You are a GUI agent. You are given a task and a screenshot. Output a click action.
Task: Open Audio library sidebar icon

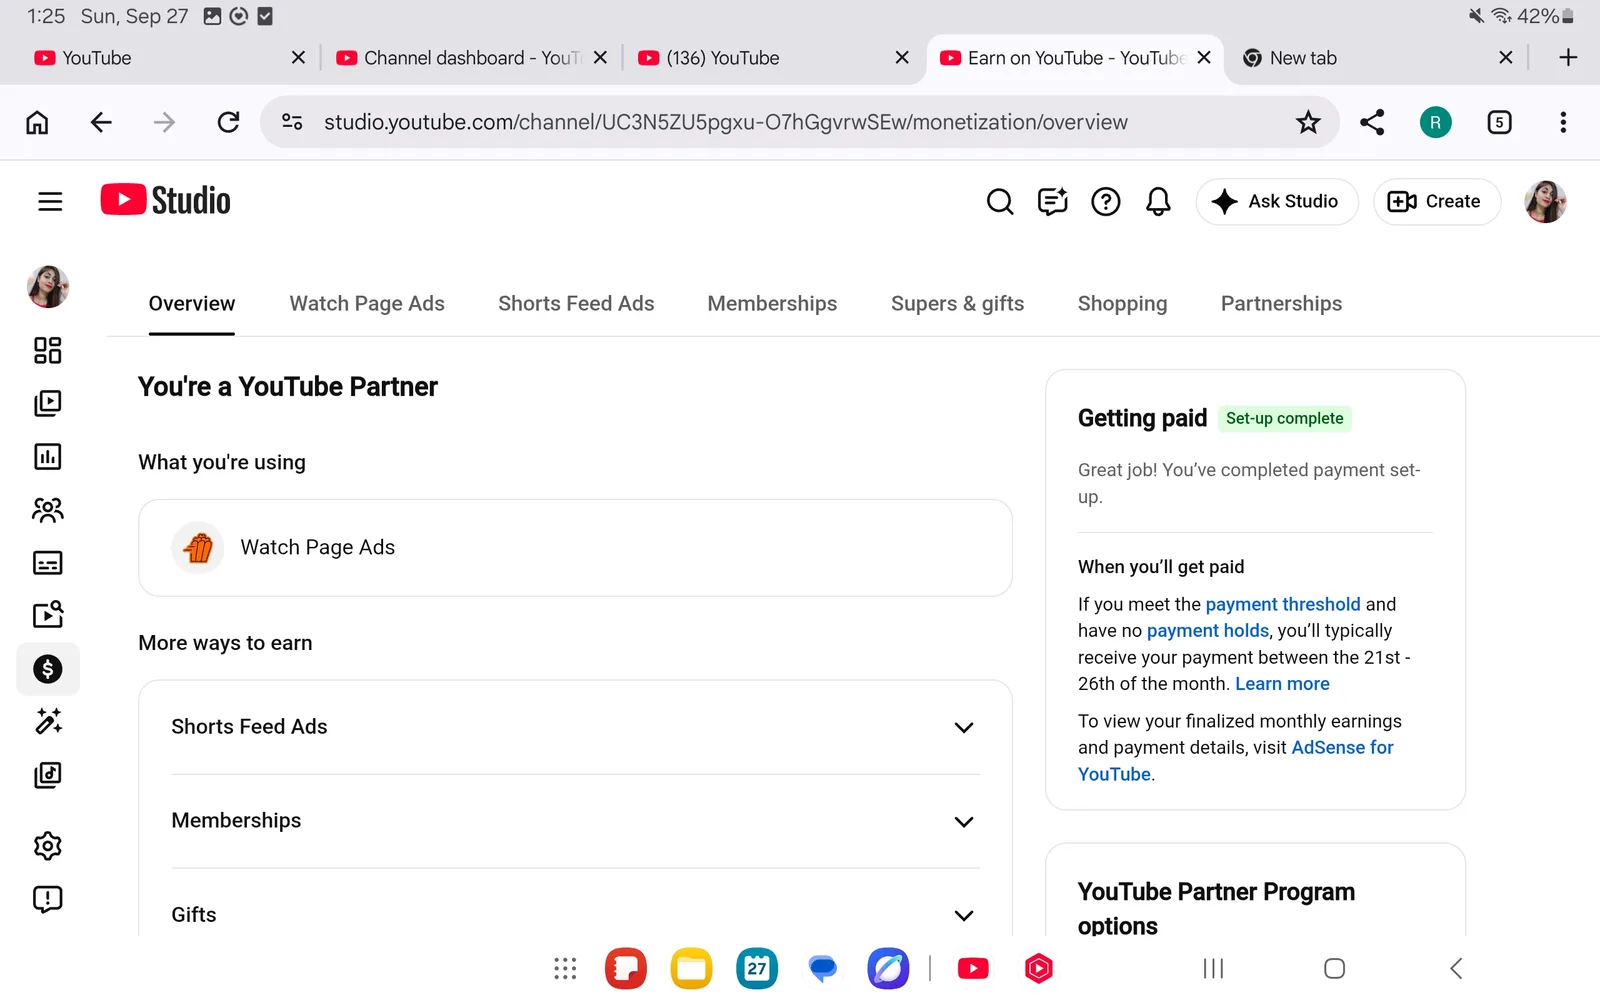(48, 775)
